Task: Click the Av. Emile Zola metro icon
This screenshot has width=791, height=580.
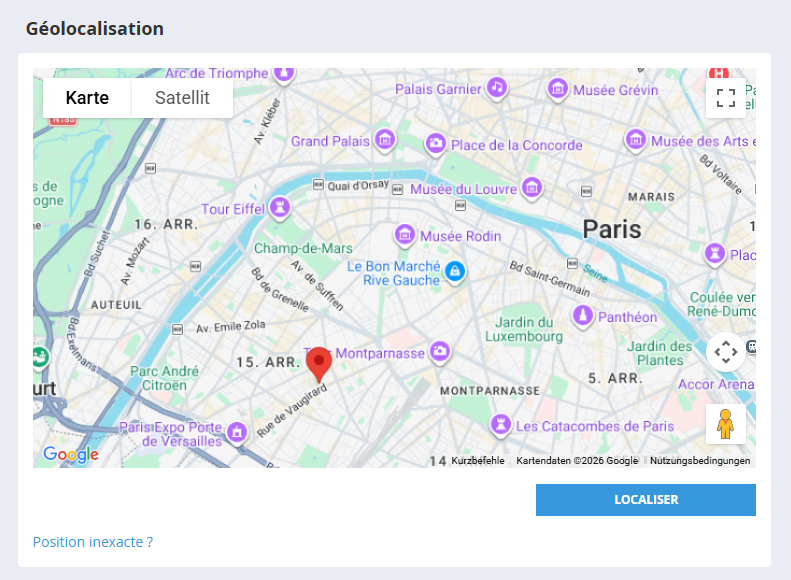Action: pyautogui.click(x=178, y=330)
